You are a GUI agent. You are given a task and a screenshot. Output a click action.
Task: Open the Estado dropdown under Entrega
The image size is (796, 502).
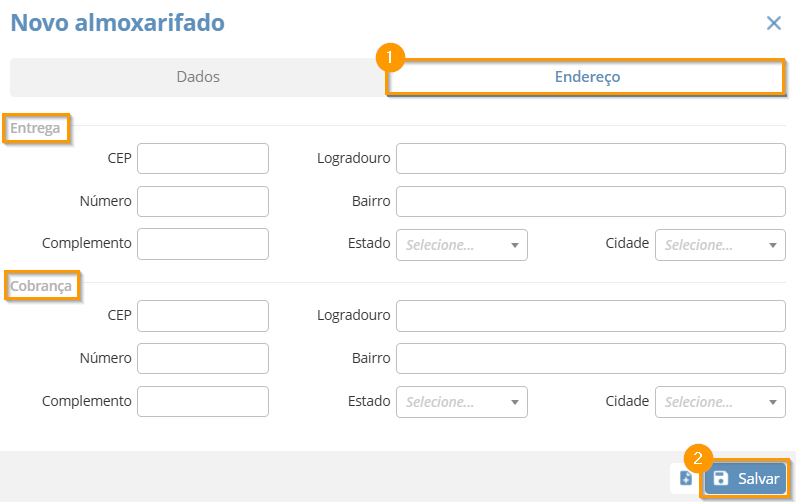pyautogui.click(x=461, y=245)
